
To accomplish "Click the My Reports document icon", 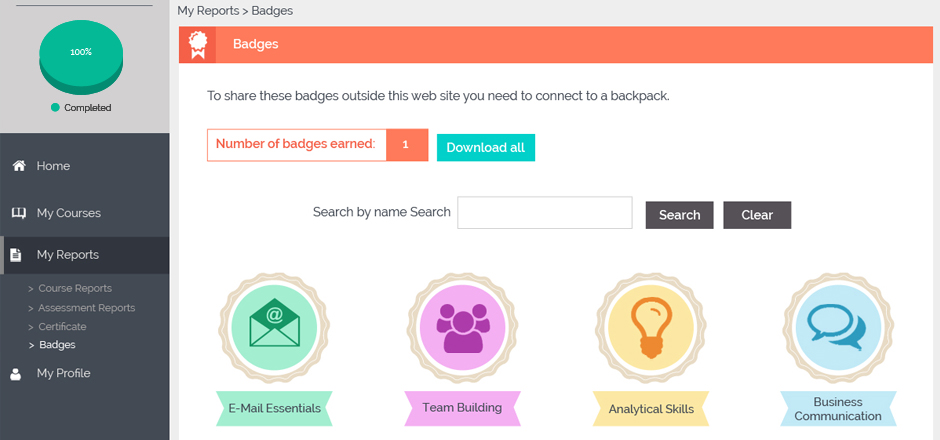I will [x=16, y=255].
